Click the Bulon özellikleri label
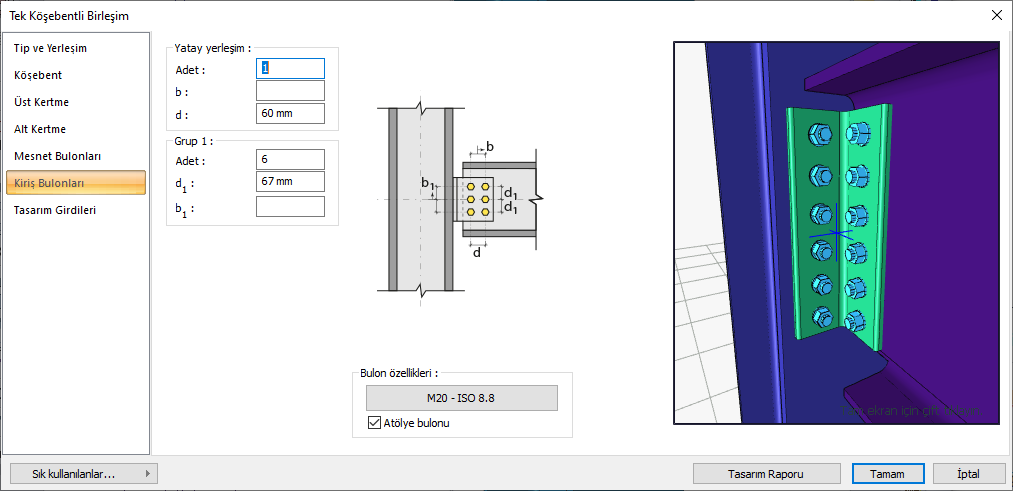Viewport: 1013px width, 491px height. pos(399,373)
